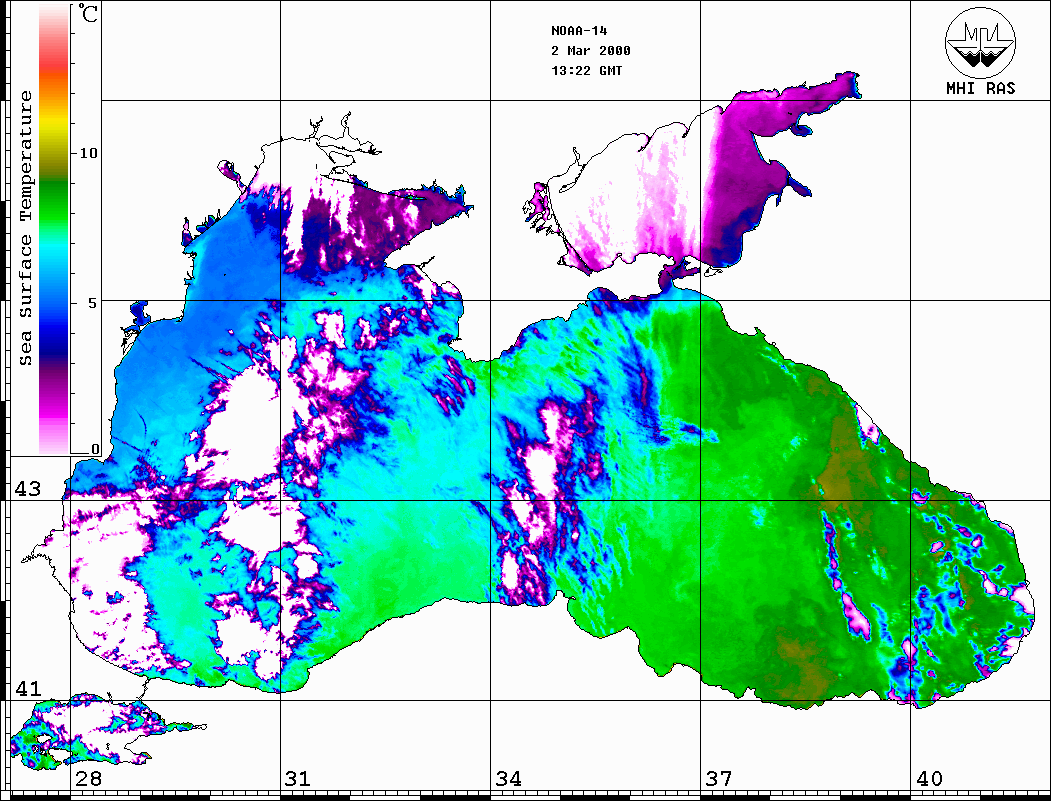1051x801 pixels.
Task: Click longitude label '28'
Action: pos(88,779)
